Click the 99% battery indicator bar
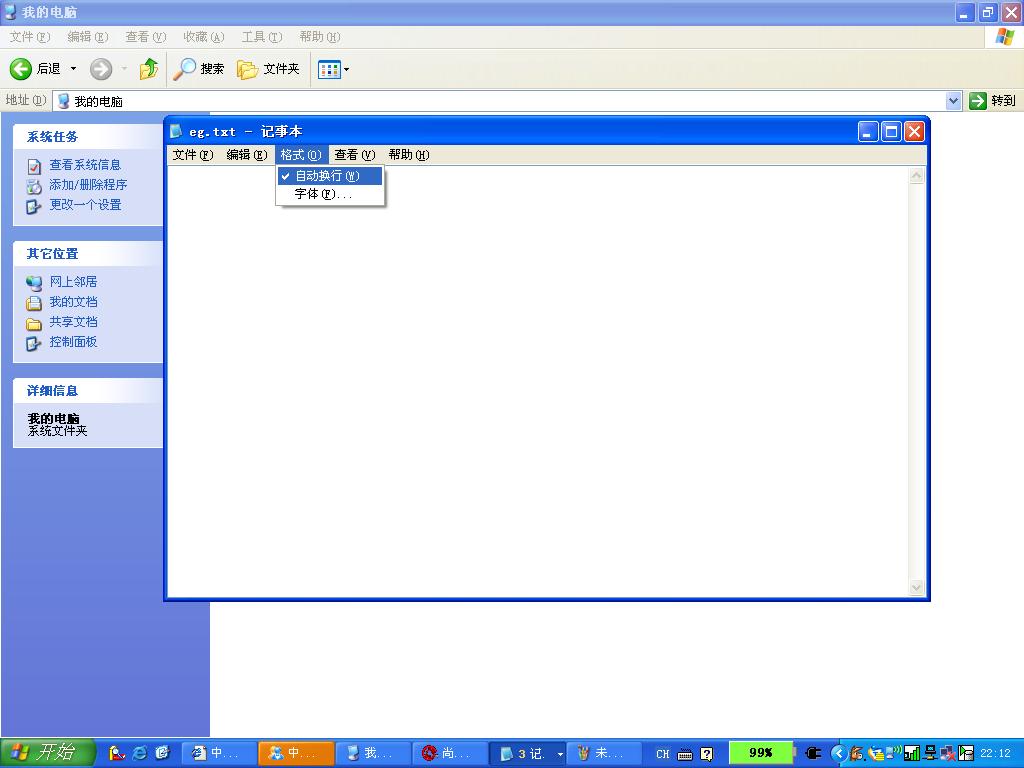This screenshot has width=1024, height=768. coord(760,753)
